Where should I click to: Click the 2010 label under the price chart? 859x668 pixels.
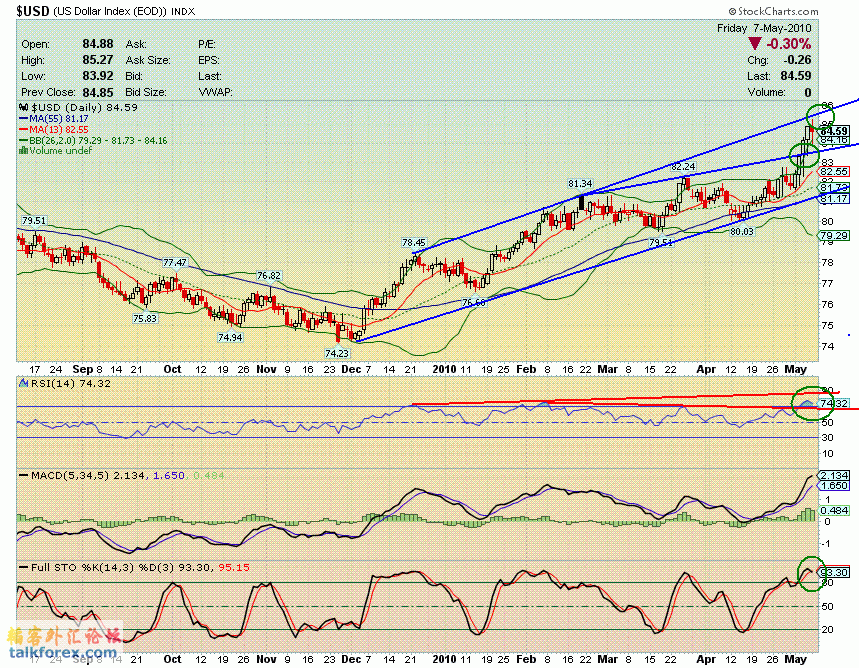(x=444, y=369)
